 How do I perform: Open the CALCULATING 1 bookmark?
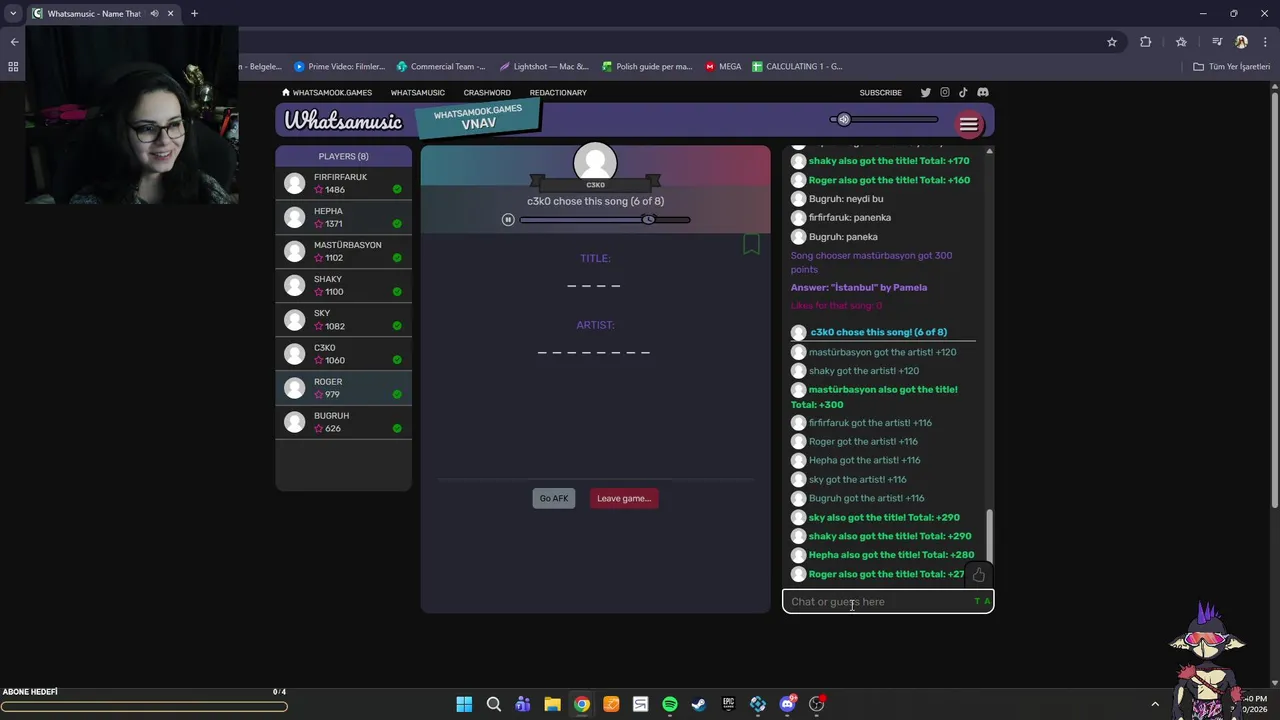[x=798, y=67]
